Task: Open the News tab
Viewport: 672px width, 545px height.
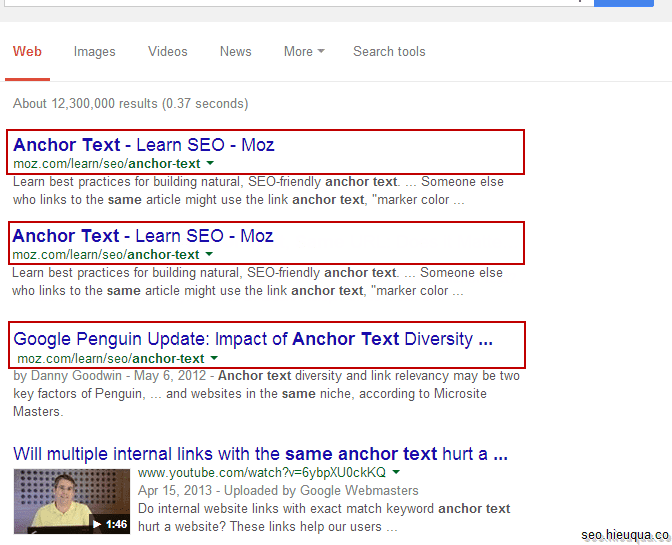Action: click(235, 51)
